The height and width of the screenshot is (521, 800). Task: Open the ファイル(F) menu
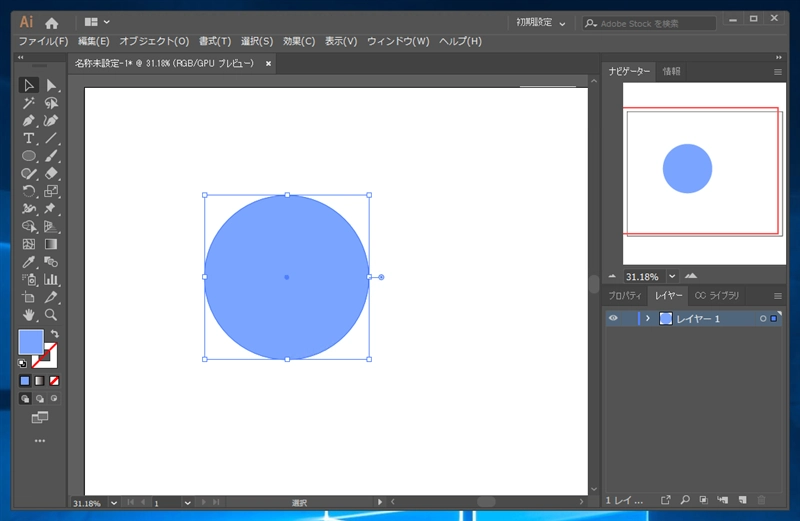(43, 41)
